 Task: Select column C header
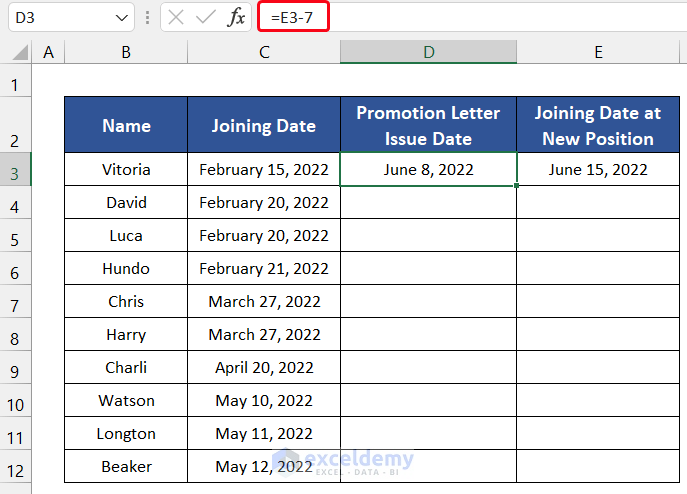(x=264, y=52)
